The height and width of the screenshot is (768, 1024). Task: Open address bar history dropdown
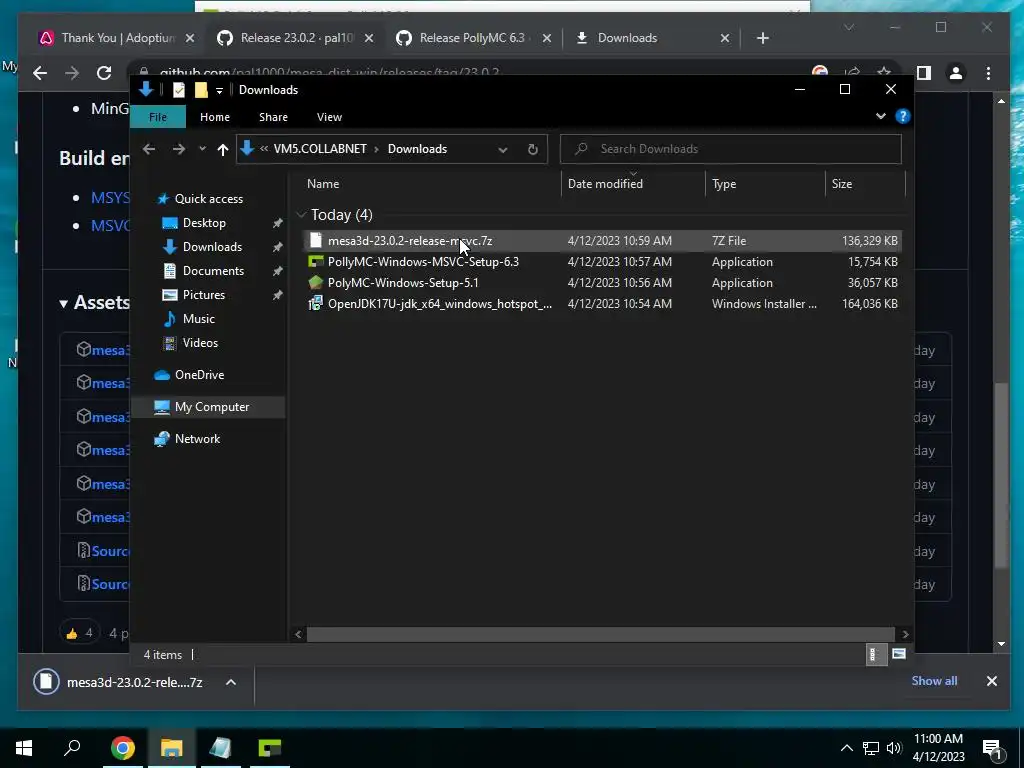tap(503, 150)
